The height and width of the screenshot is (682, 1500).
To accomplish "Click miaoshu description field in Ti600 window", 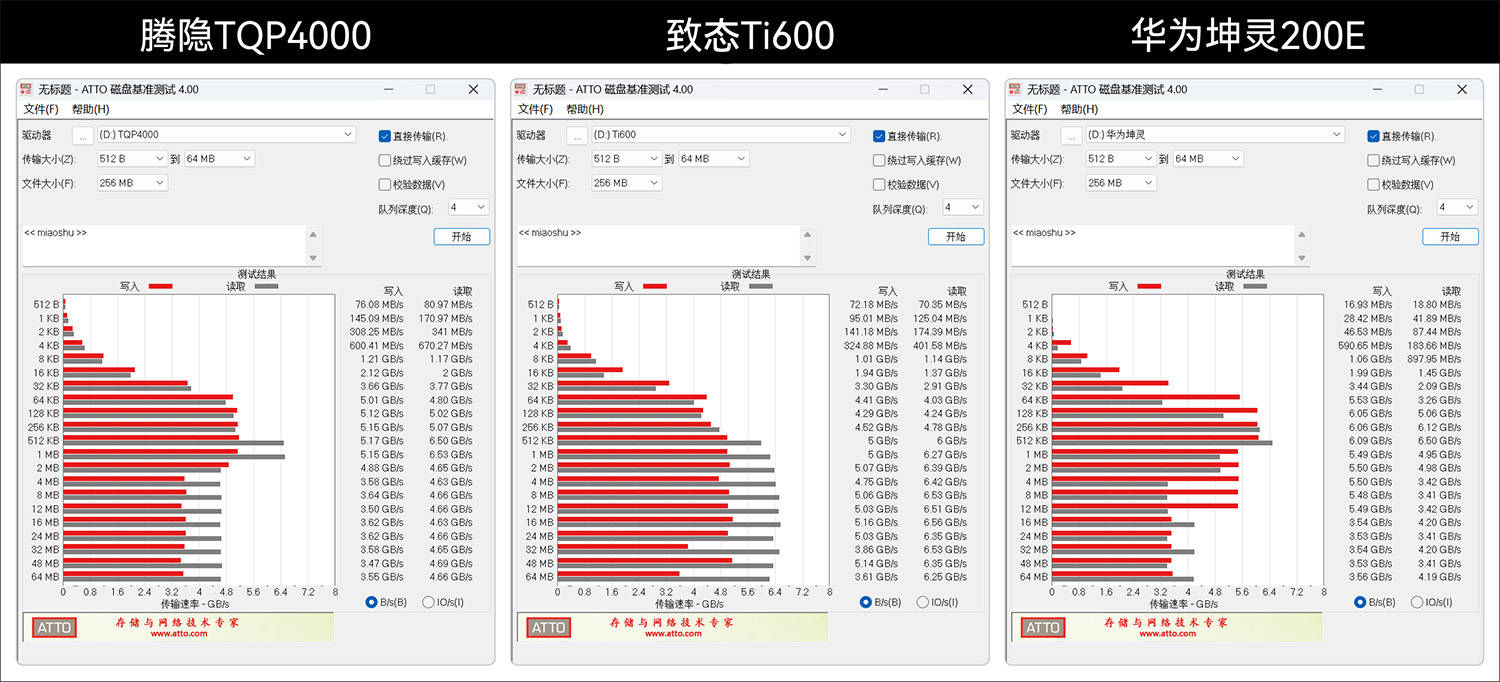I will [x=658, y=246].
